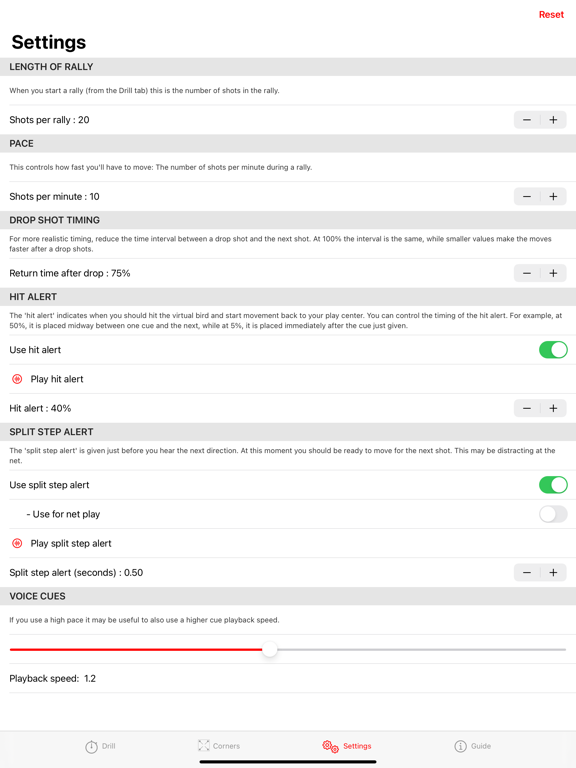The width and height of the screenshot is (576, 768).
Task: Decrease shots per rally with minus
Action: pyautogui.click(x=527, y=120)
